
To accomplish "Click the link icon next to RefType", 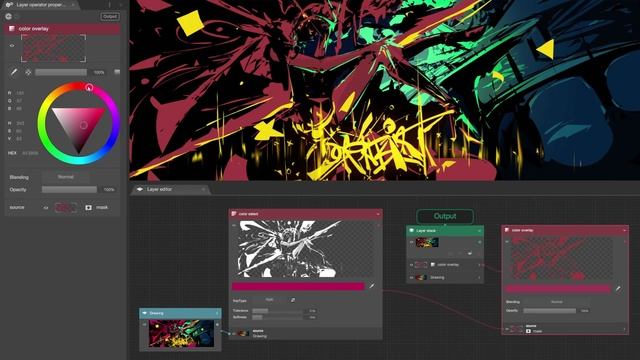I will pos(293,300).
